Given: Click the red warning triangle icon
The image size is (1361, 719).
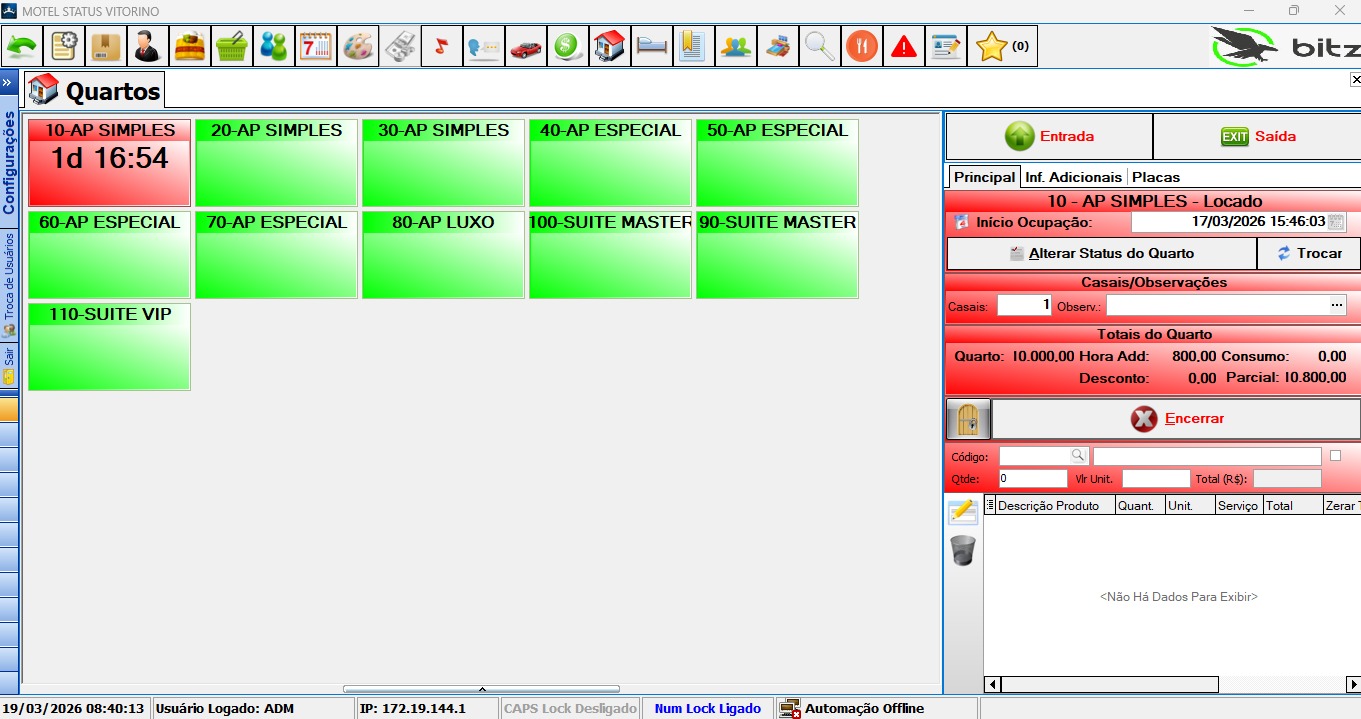Looking at the screenshot, I should click(x=904, y=47).
